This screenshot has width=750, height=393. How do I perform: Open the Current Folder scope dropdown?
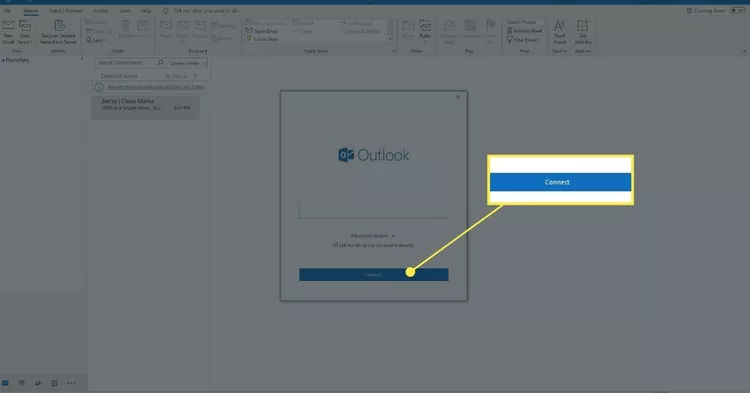(187, 63)
